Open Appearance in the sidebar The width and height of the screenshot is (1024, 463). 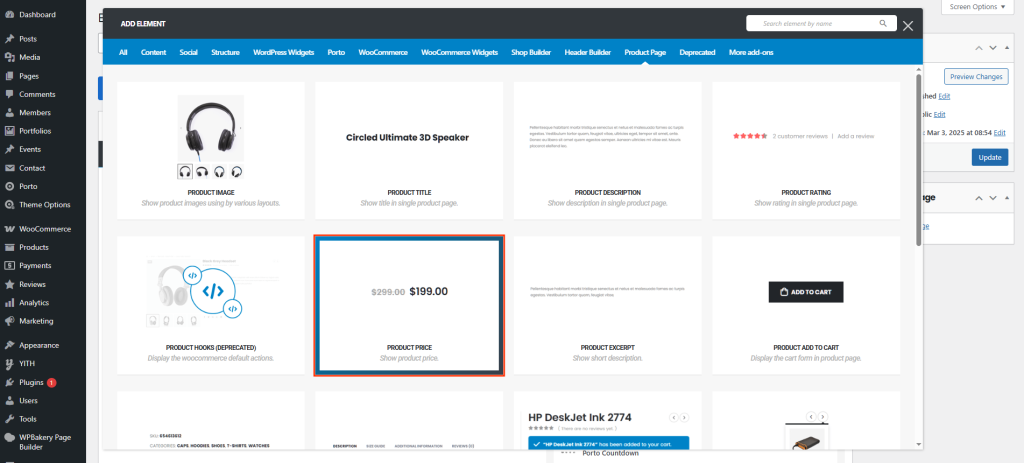click(x=38, y=345)
